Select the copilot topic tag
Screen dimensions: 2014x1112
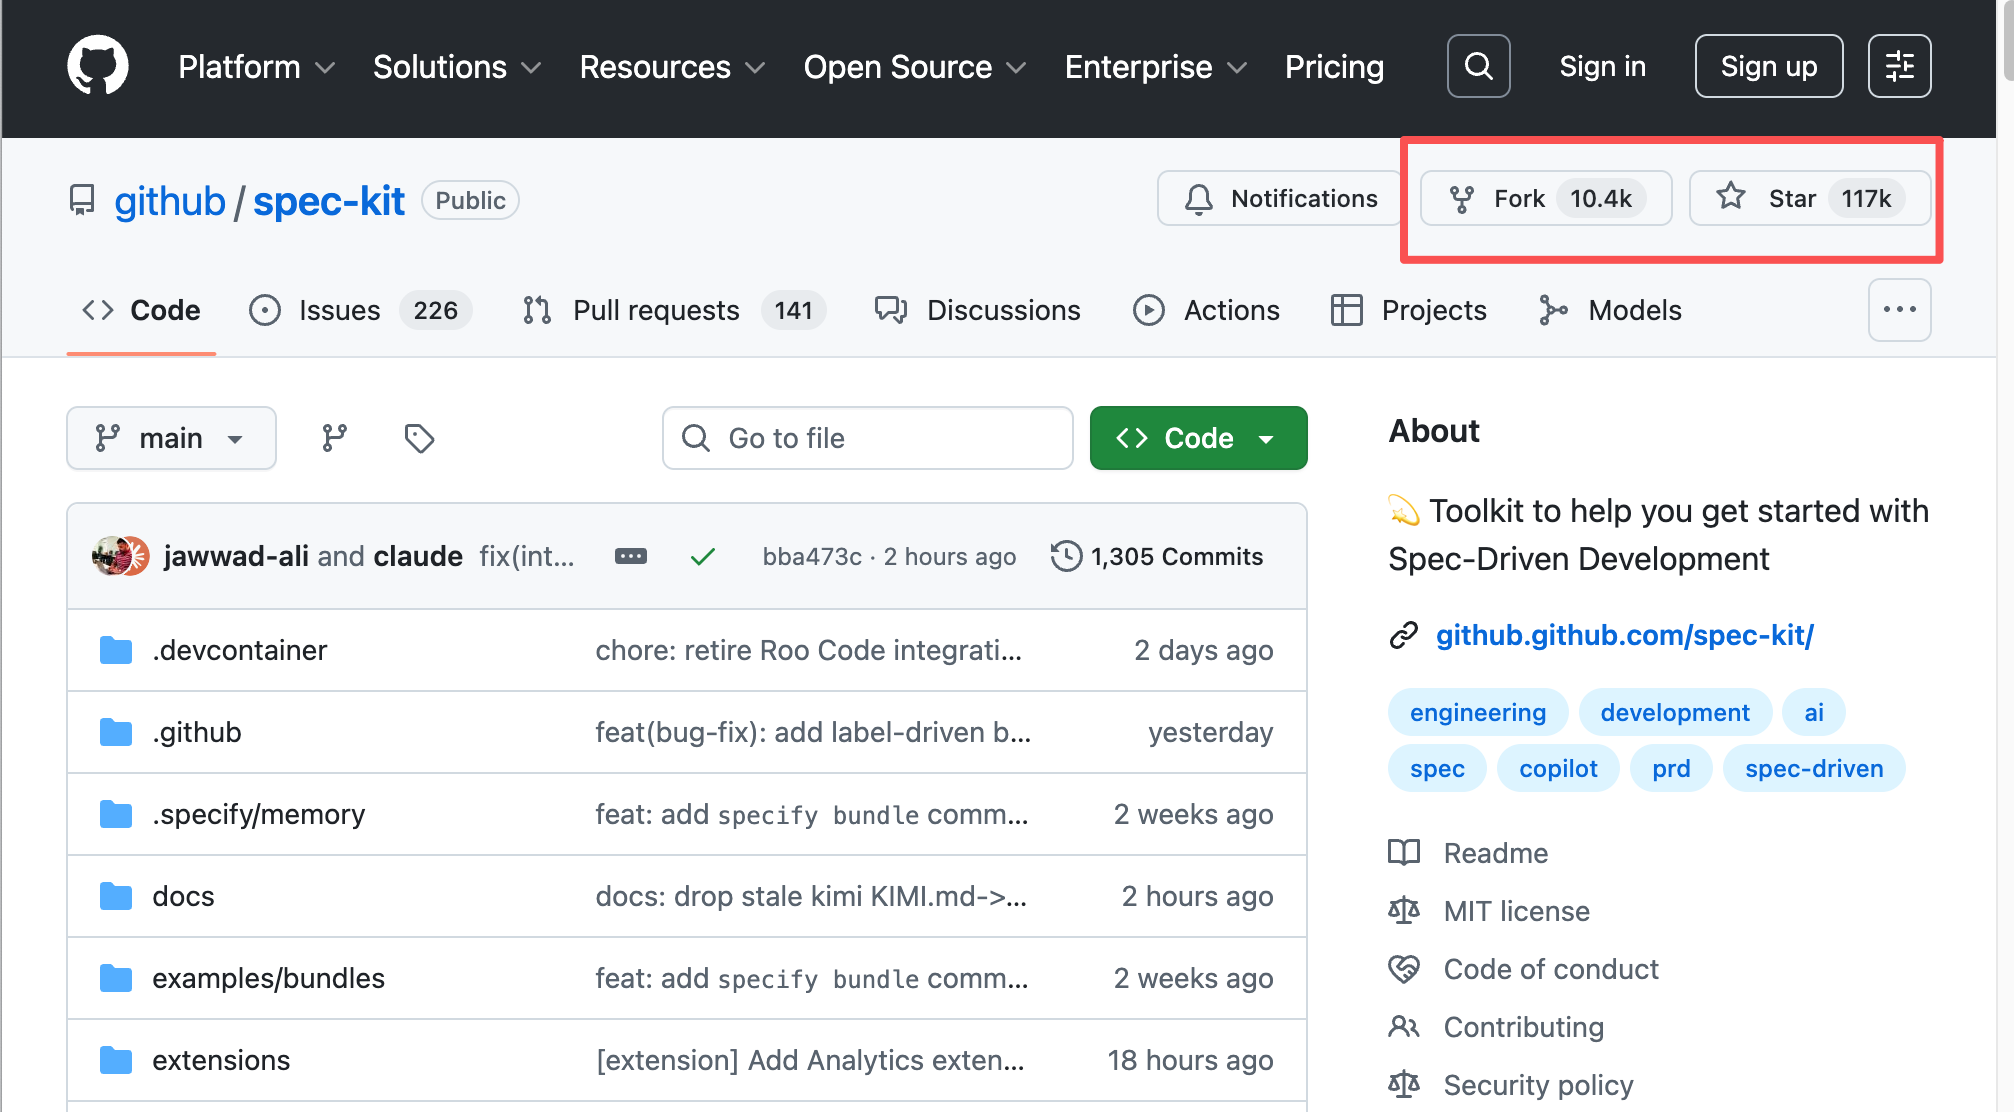click(x=1558, y=768)
